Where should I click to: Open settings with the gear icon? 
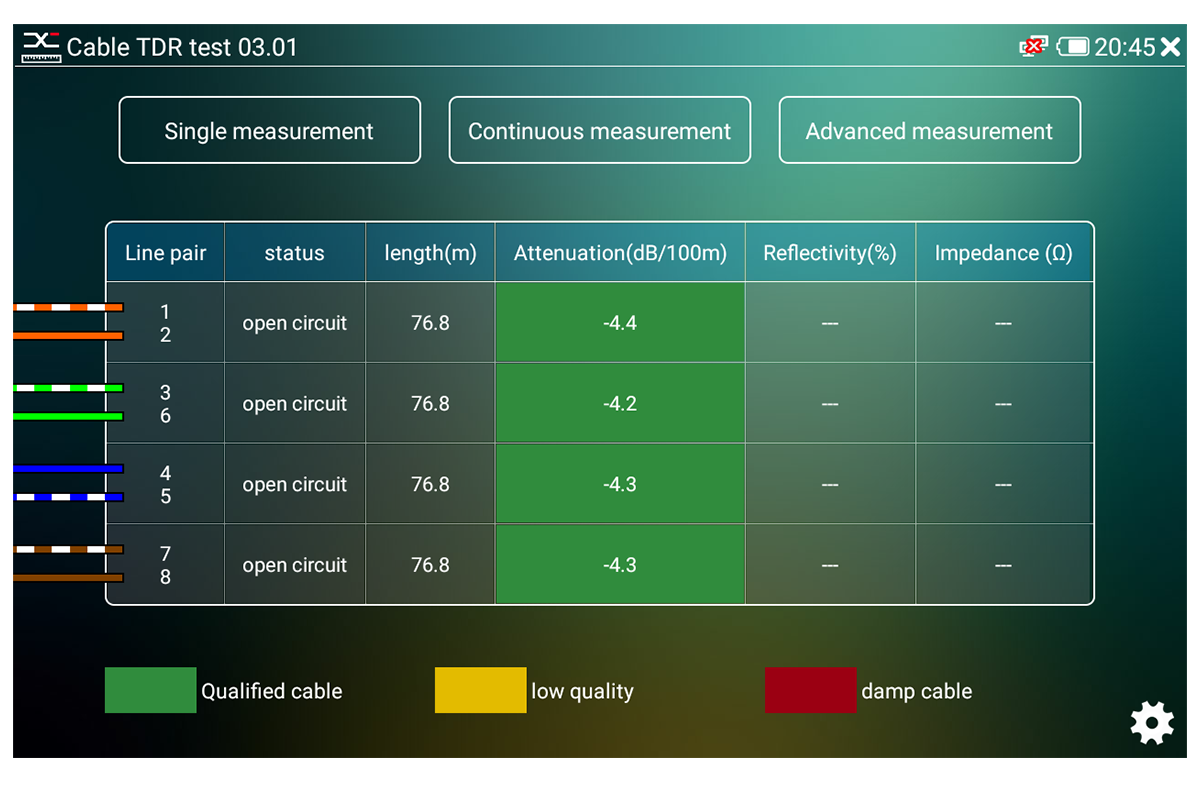[1152, 723]
